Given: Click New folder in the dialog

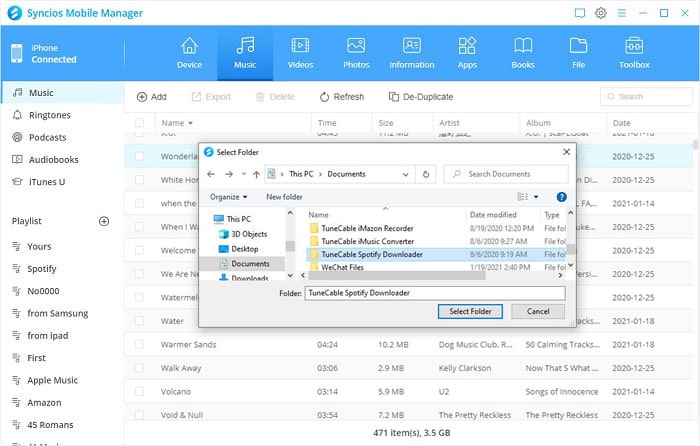Looking at the screenshot, I should [x=284, y=197].
